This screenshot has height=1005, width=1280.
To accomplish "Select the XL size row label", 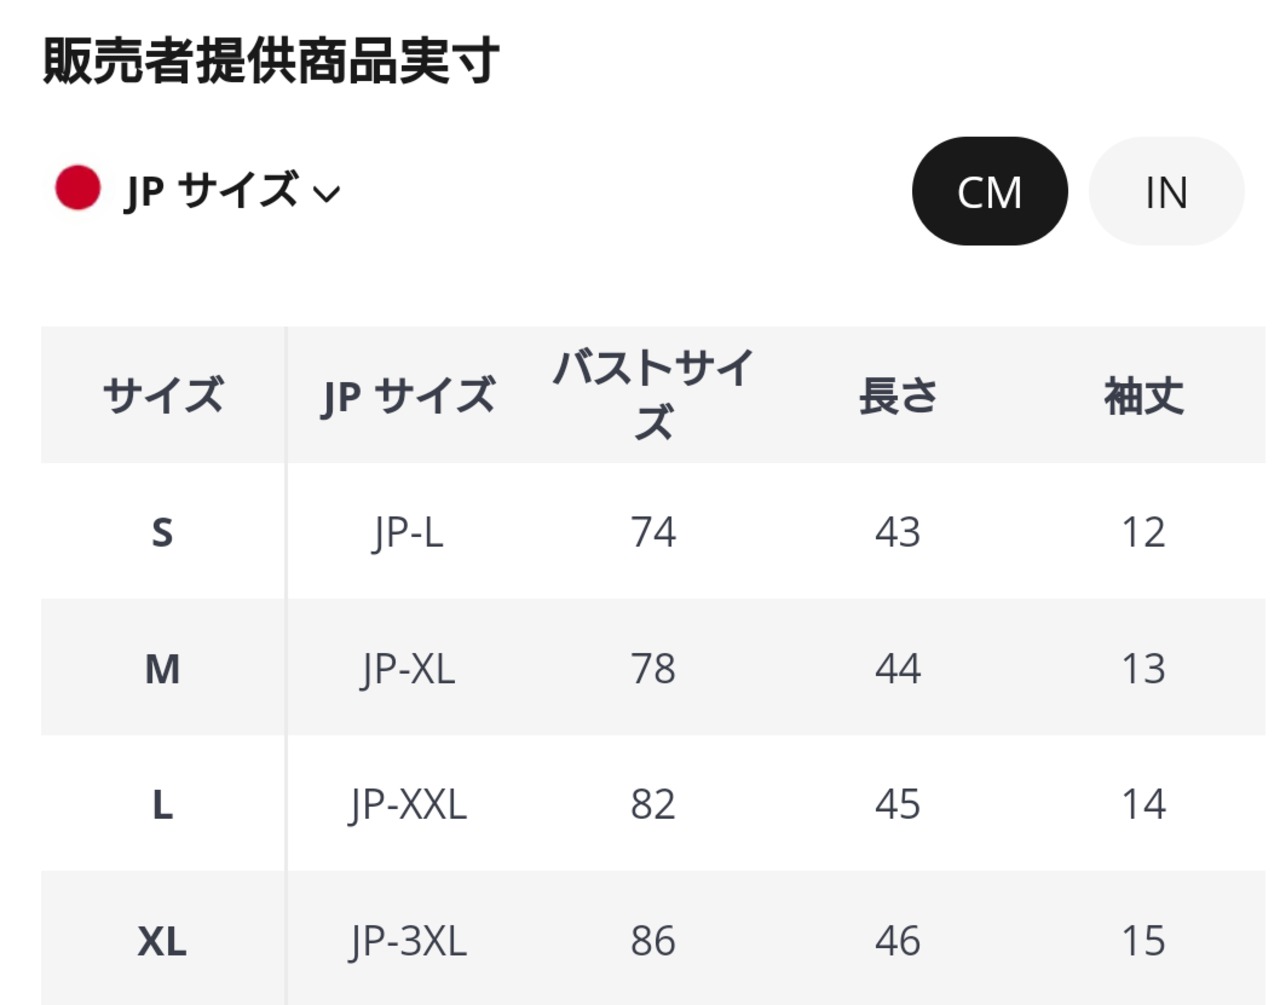I will click(162, 941).
